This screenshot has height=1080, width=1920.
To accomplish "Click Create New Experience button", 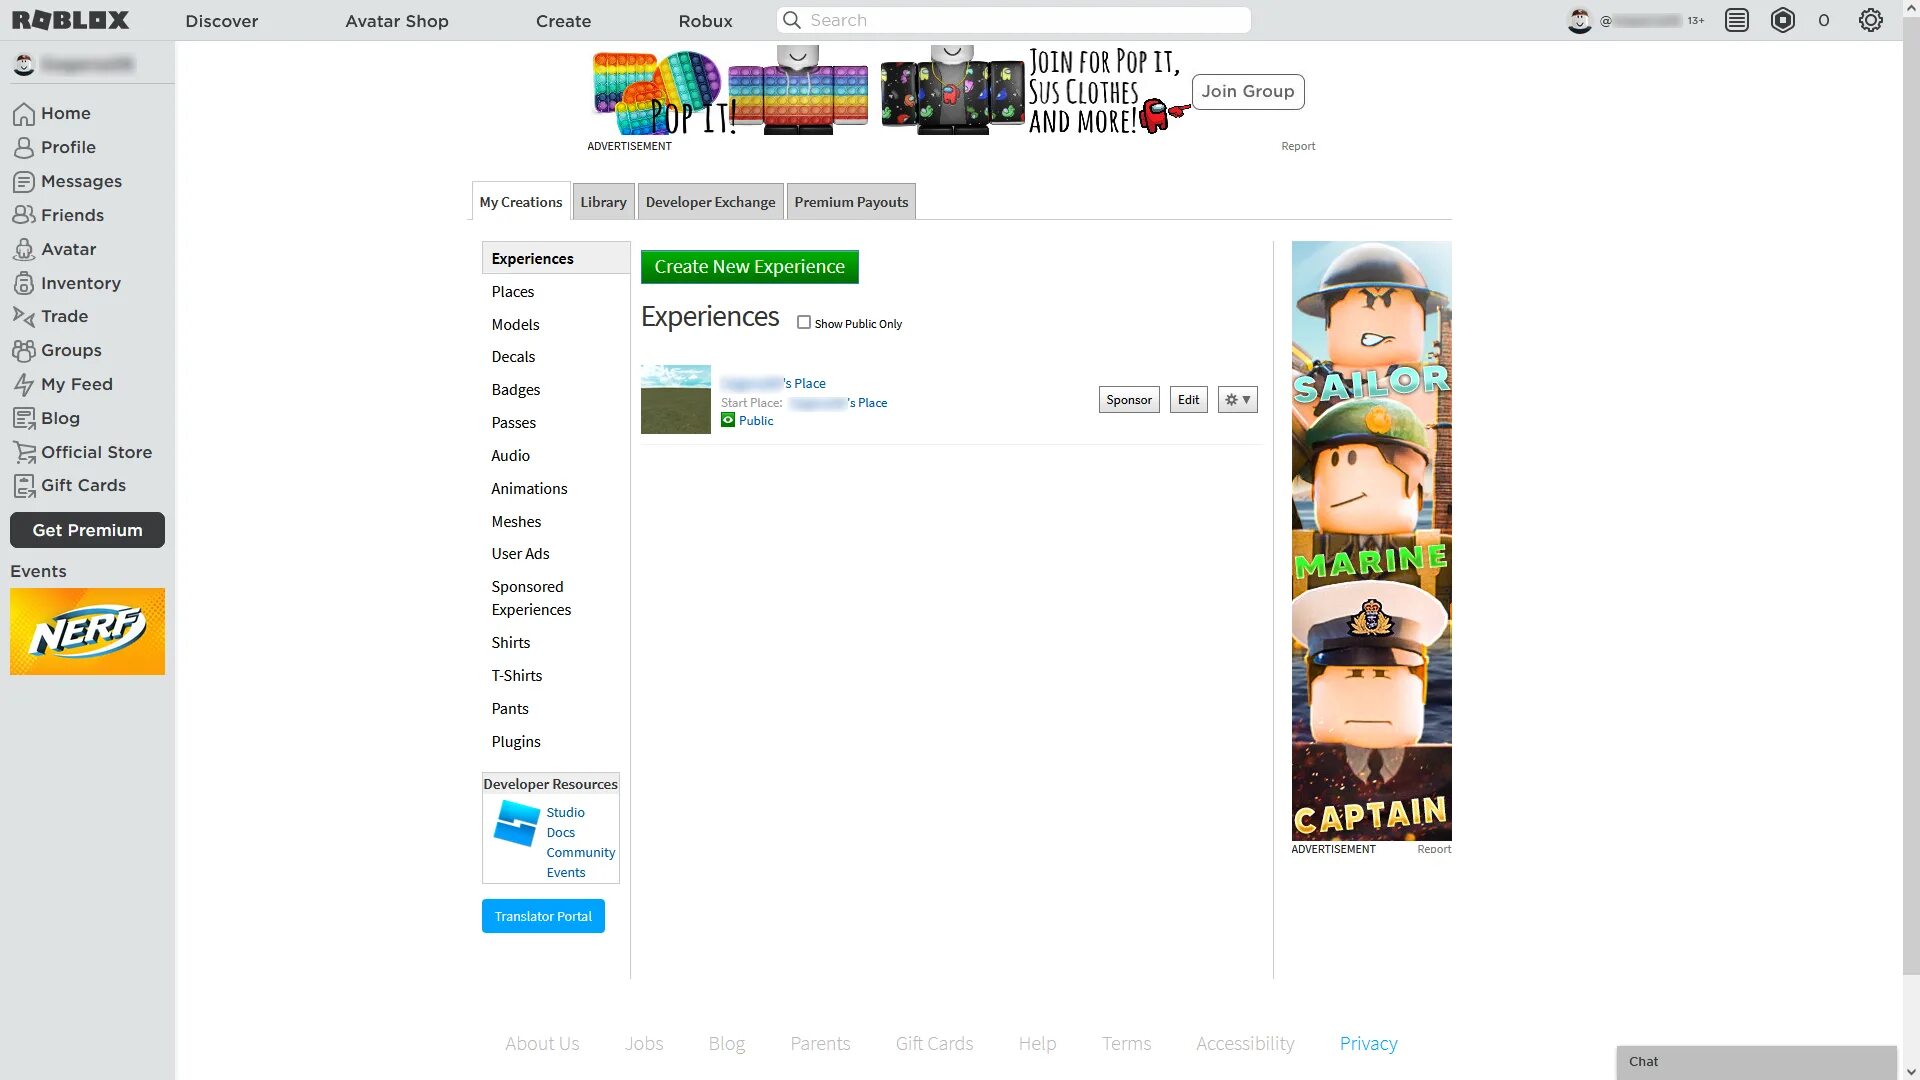I will 750,266.
